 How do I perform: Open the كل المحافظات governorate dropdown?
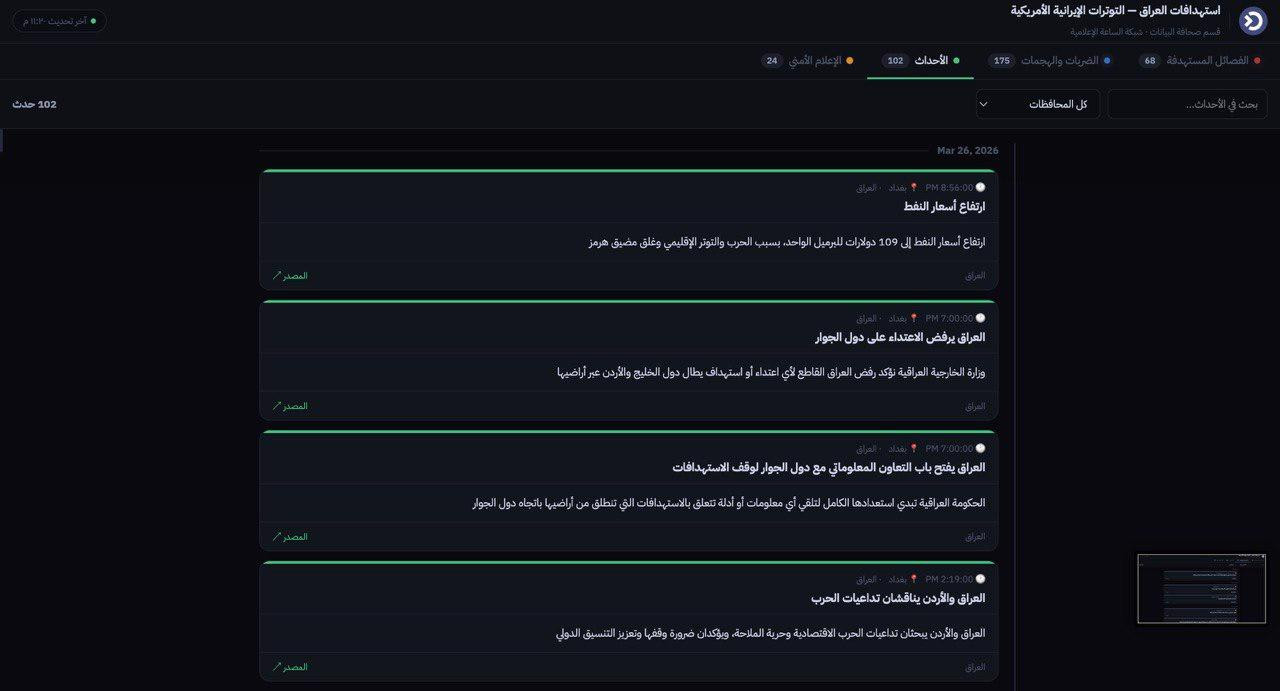click(1037, 104)
